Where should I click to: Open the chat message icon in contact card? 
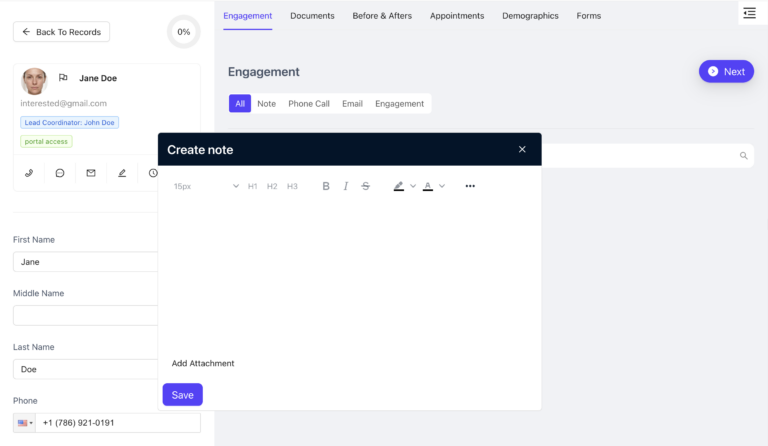point(60,173)
